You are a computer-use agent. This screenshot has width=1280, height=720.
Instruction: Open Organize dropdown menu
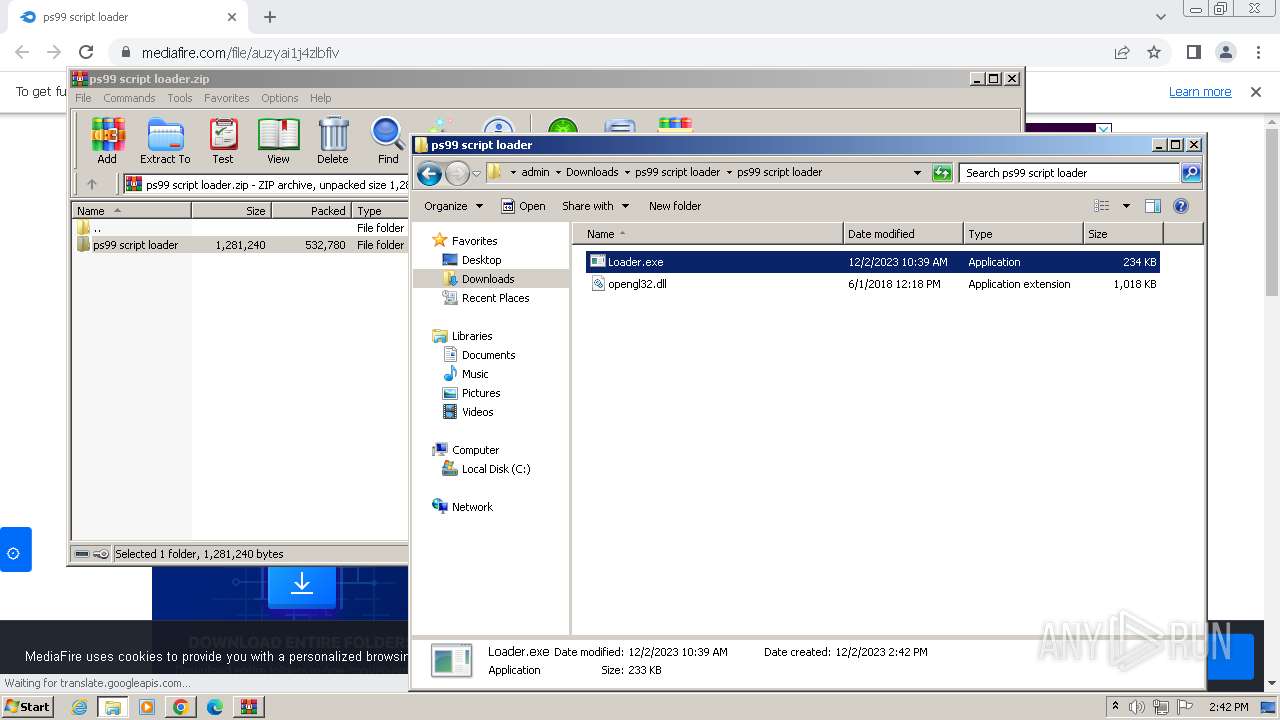(x=453, y=206)
